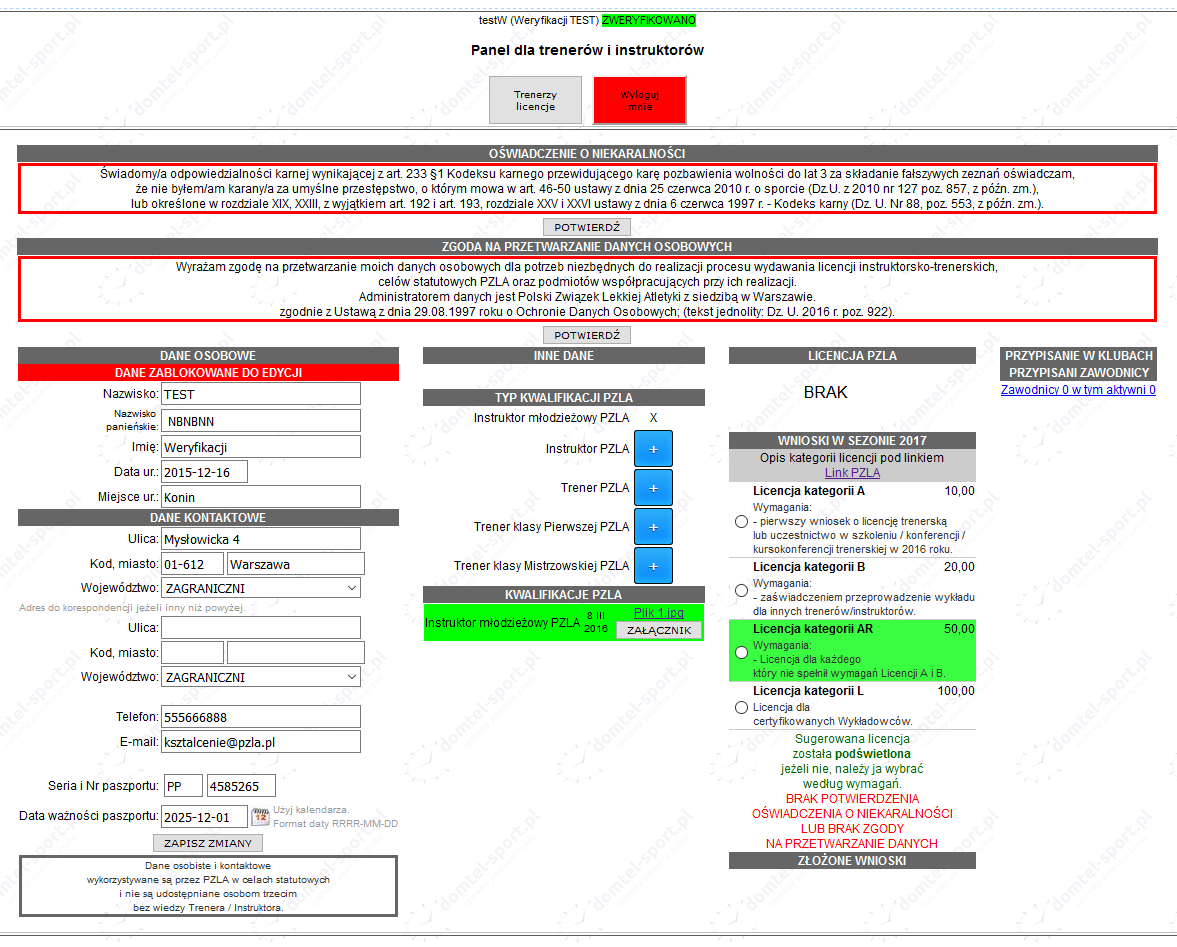Open Zawodnicy 0 w tym aktywni 0 link
1177x947 pixels.
(x=1078, y=389)
